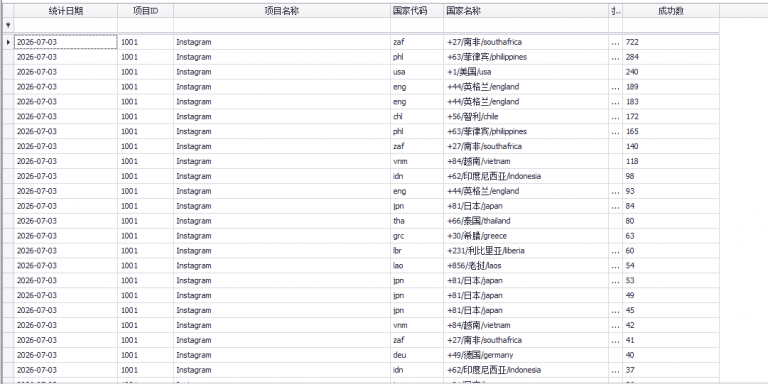Select the country code cell usa
Viewport: 768px width, 384px height.
[417, 72]
